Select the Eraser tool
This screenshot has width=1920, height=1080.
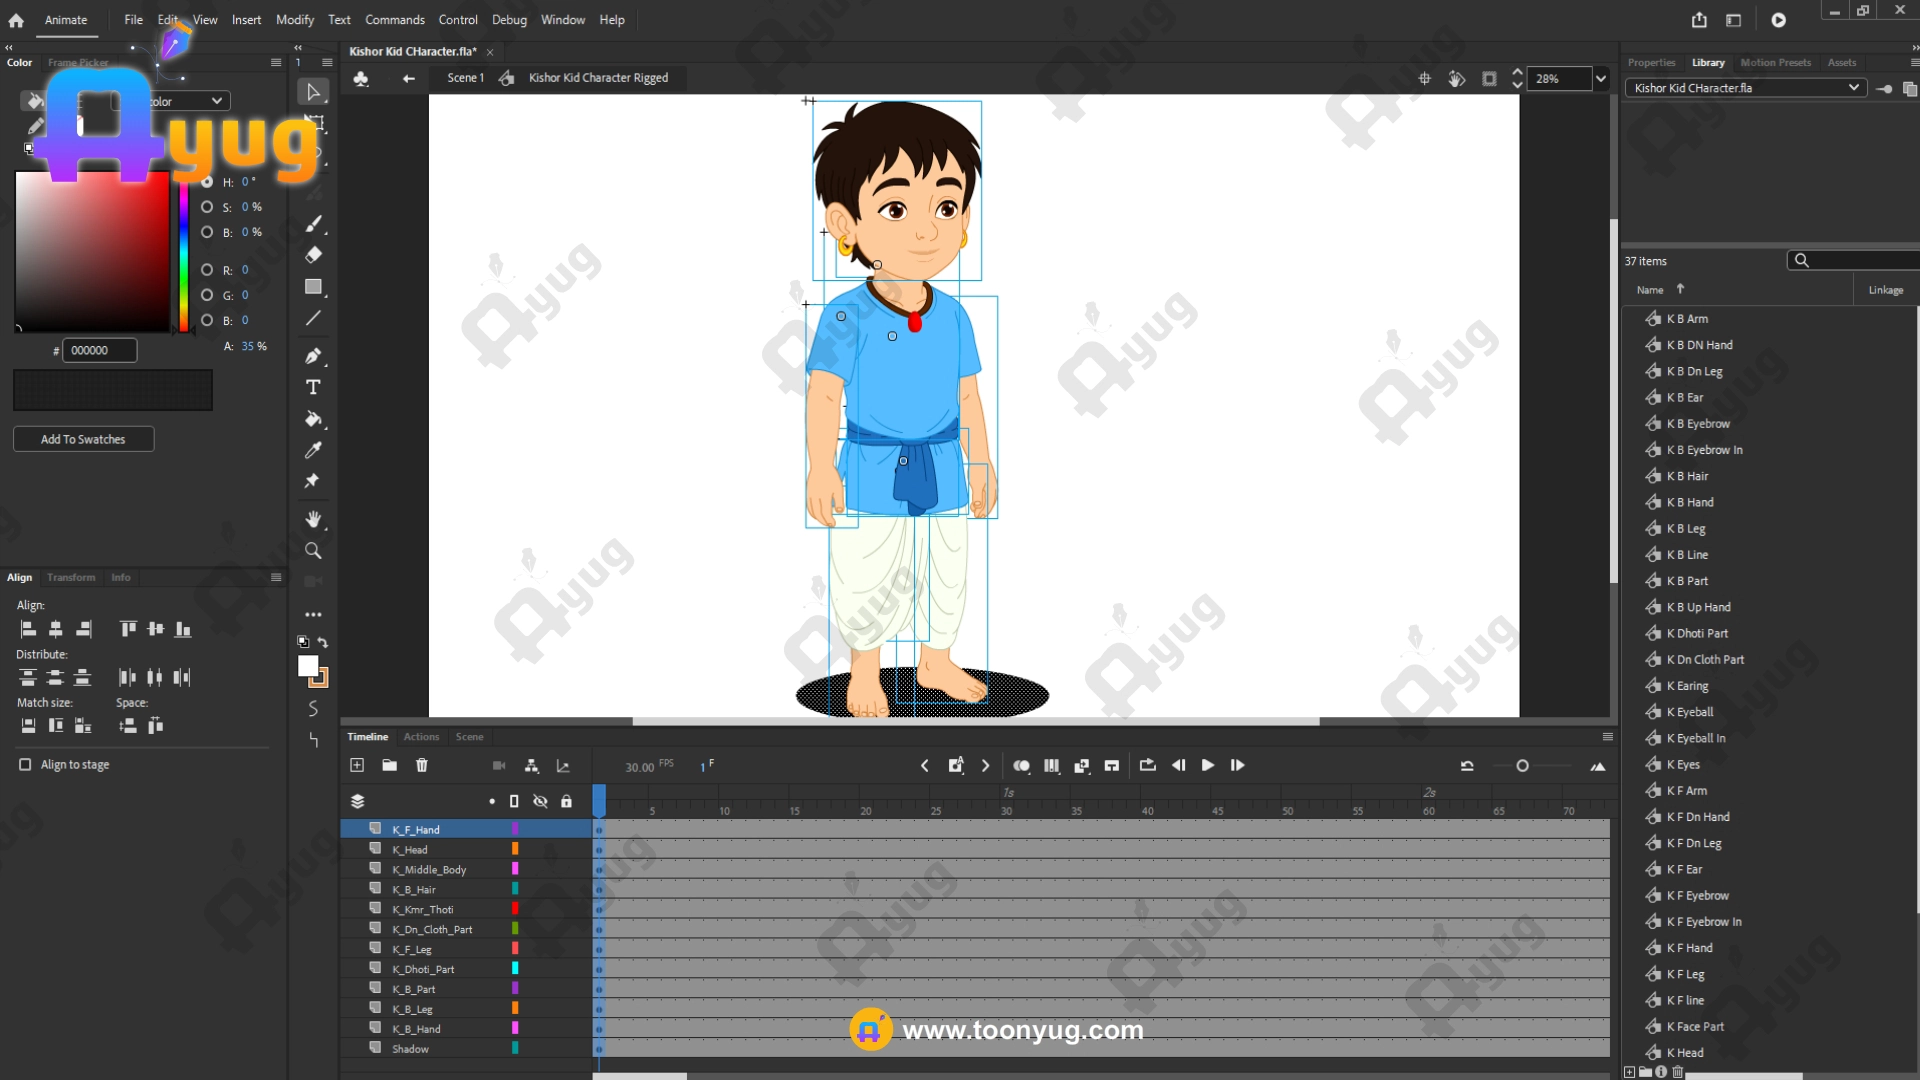point(313,255)
